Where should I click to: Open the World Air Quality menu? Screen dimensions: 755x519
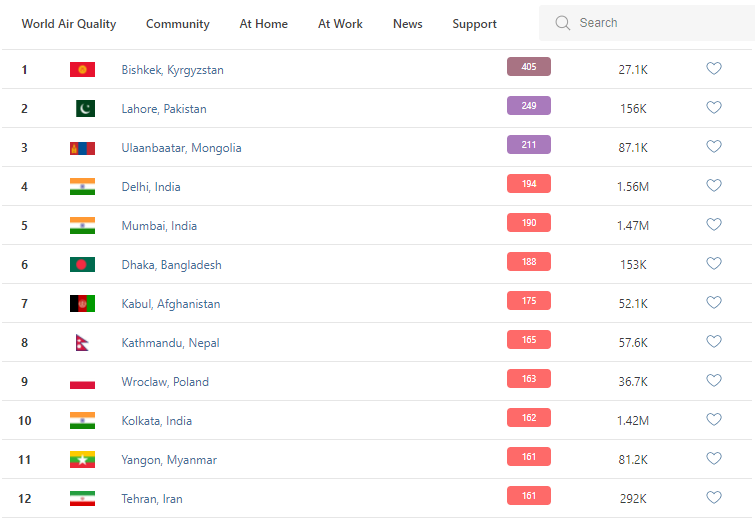point(69,24)
